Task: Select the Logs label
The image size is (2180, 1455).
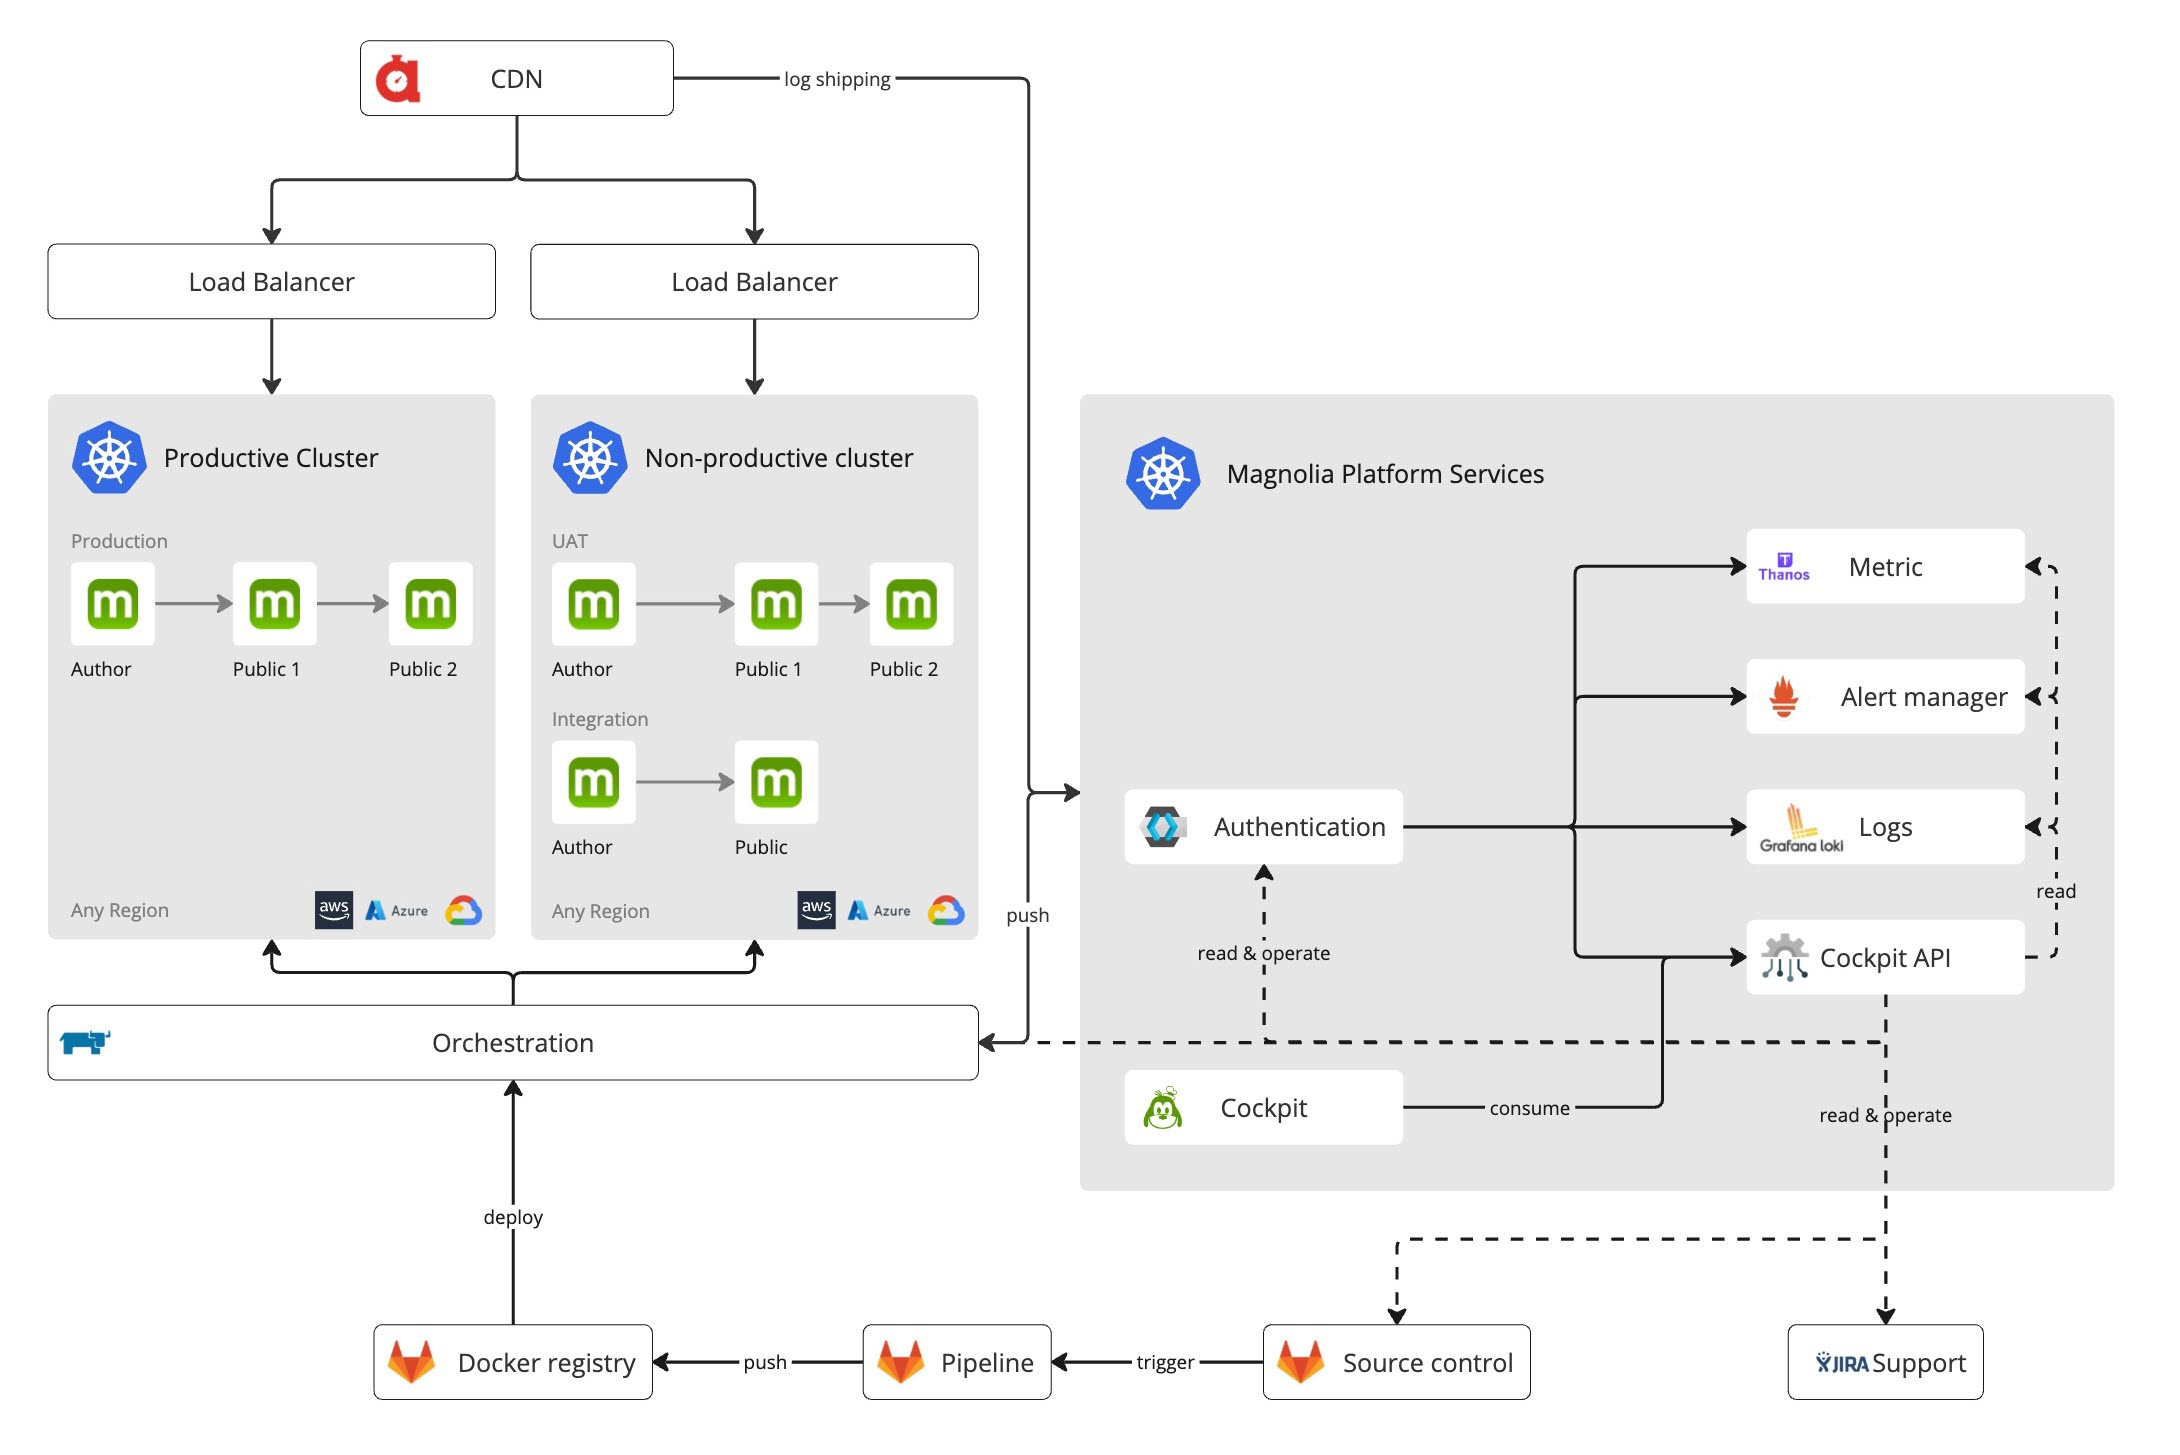Action: click(x=1885, y=828)
